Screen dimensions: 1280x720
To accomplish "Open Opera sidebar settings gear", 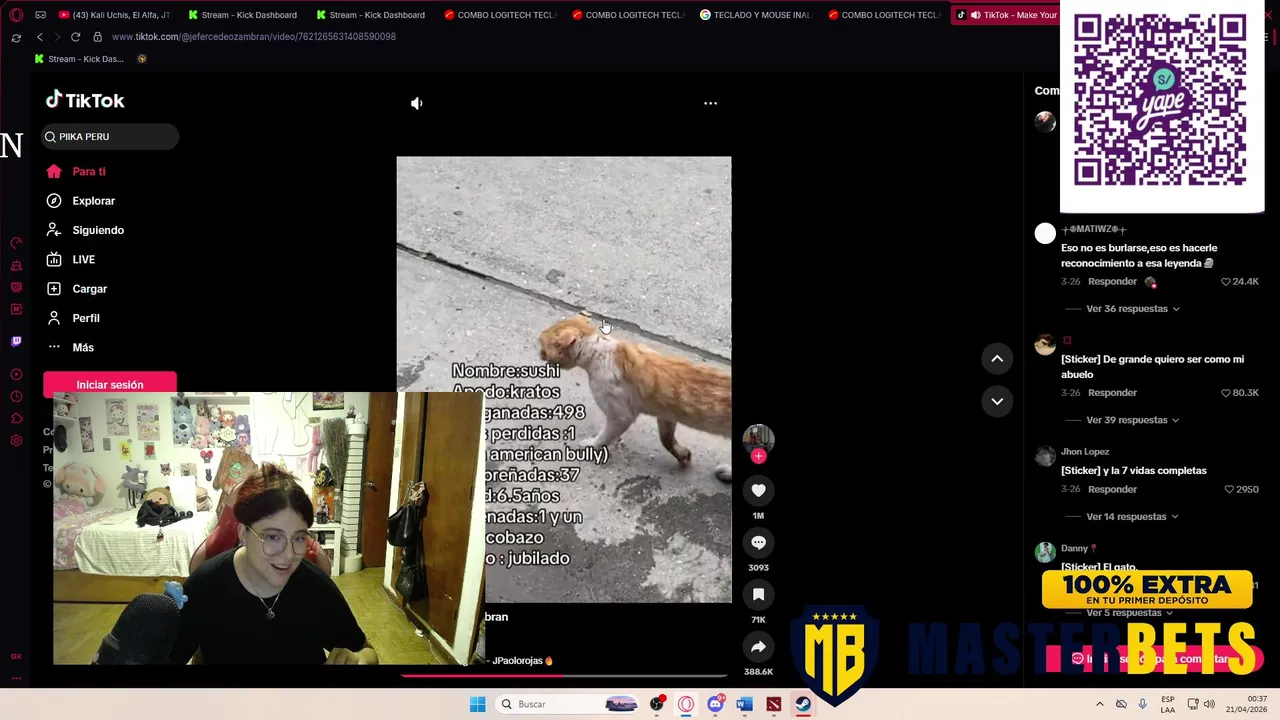I will tap(16, 441).
